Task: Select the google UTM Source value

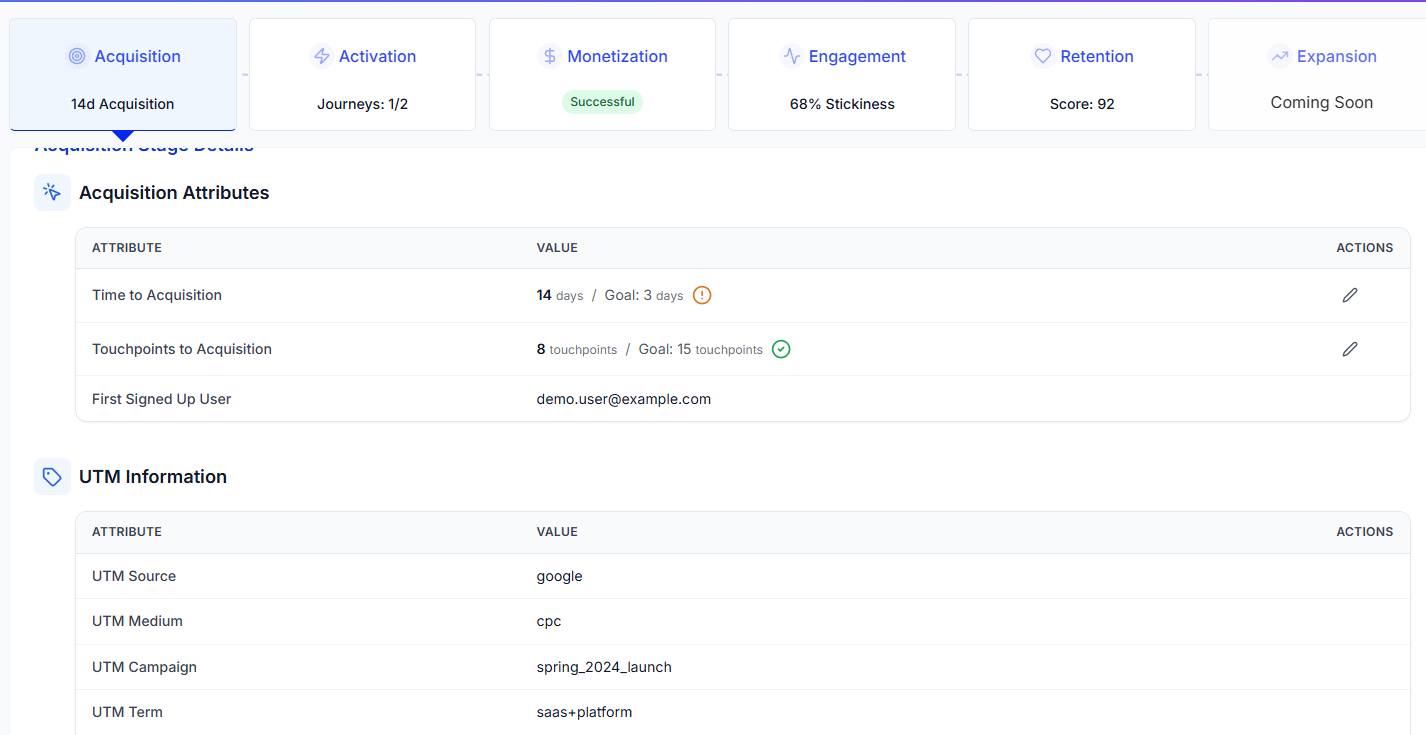Action: (559, 576)
